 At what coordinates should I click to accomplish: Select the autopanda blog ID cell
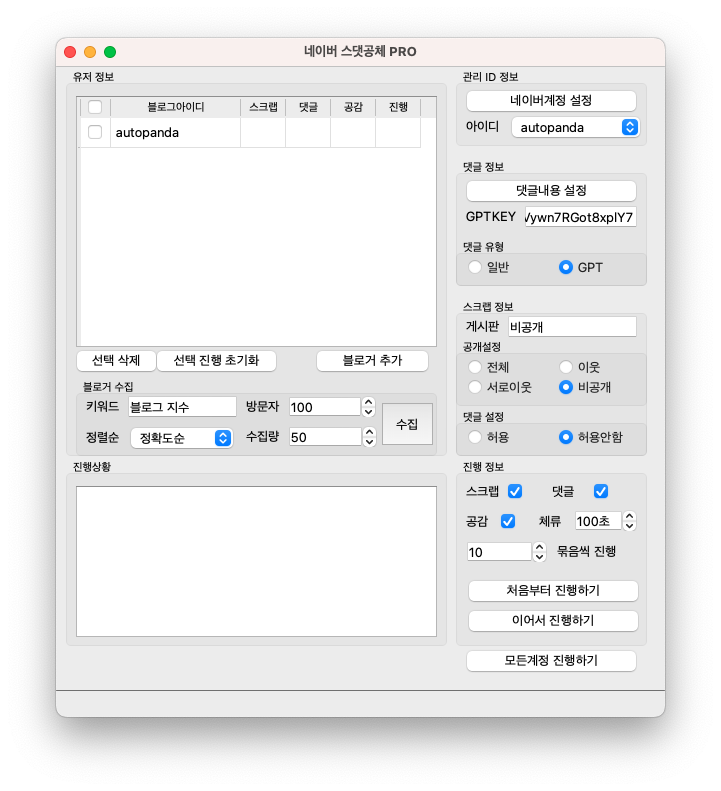175,133
